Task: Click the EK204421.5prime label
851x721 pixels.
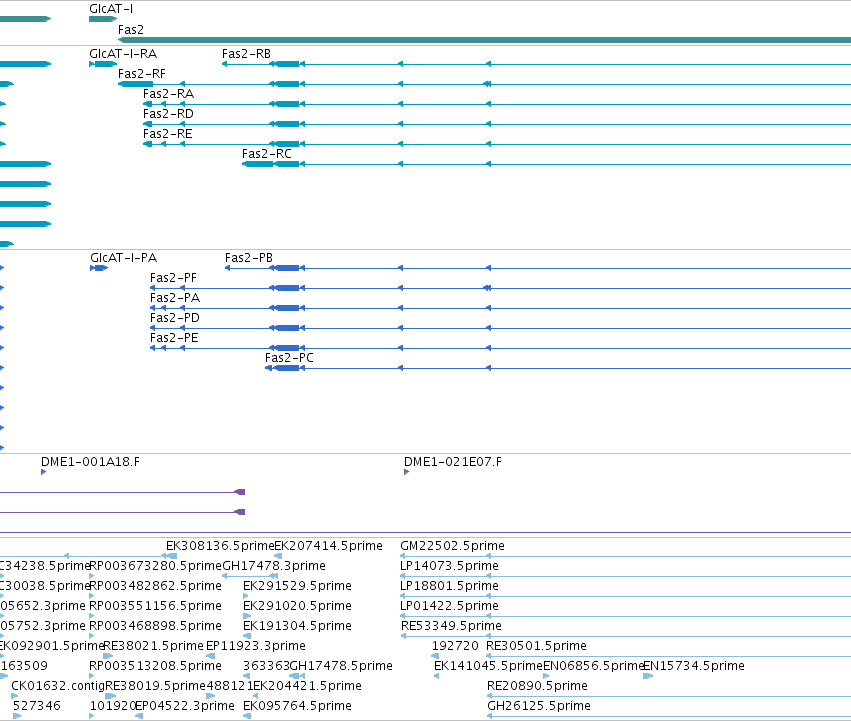Action: pyautogui.click(x=308, y=686)
